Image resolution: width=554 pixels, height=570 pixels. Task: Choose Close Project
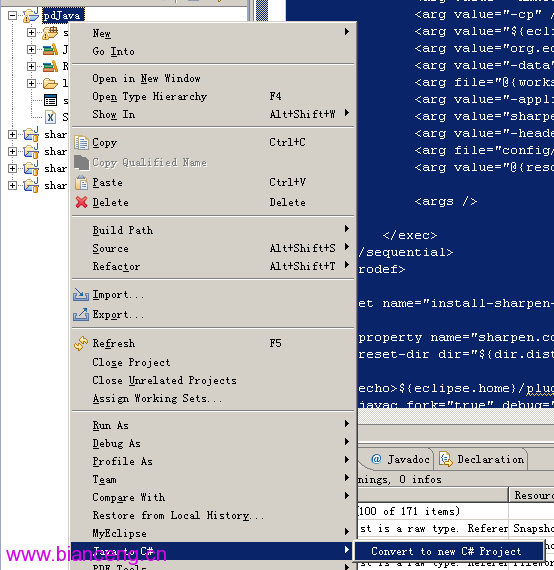213,362
